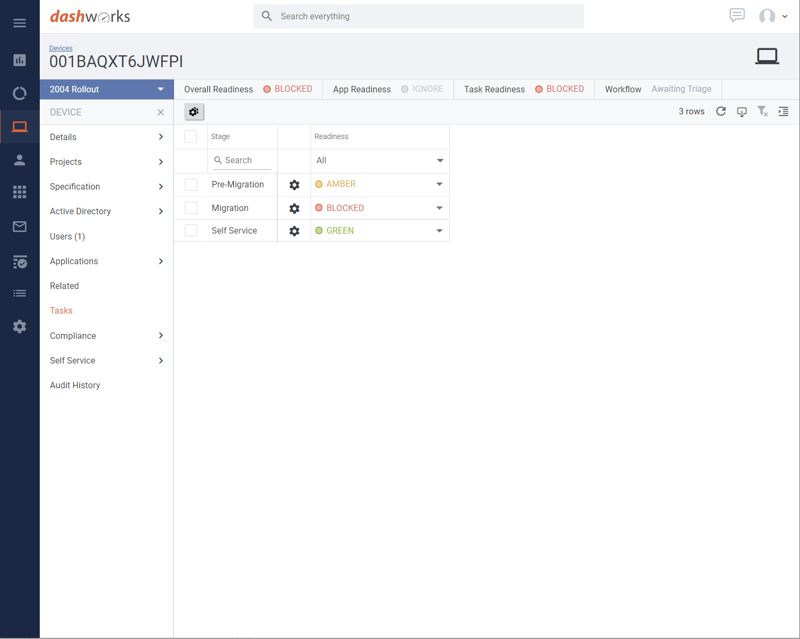Click the notifications chat icon
800x639 pixels.
(737, 16)
